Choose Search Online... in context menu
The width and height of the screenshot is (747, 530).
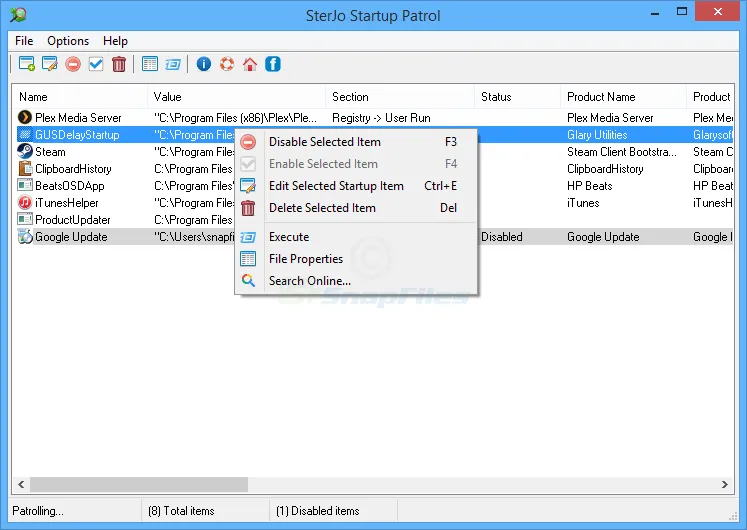coord(357,280)
